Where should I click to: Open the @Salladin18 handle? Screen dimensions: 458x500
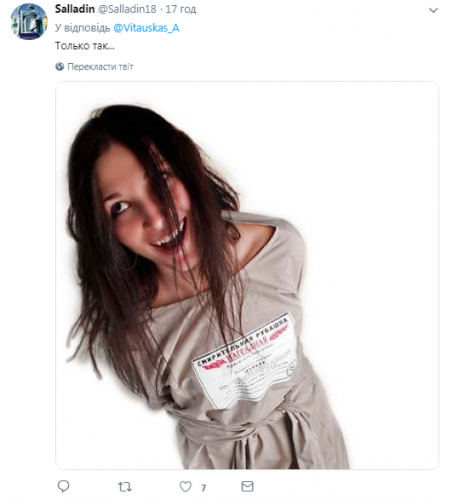coord(127,9)
